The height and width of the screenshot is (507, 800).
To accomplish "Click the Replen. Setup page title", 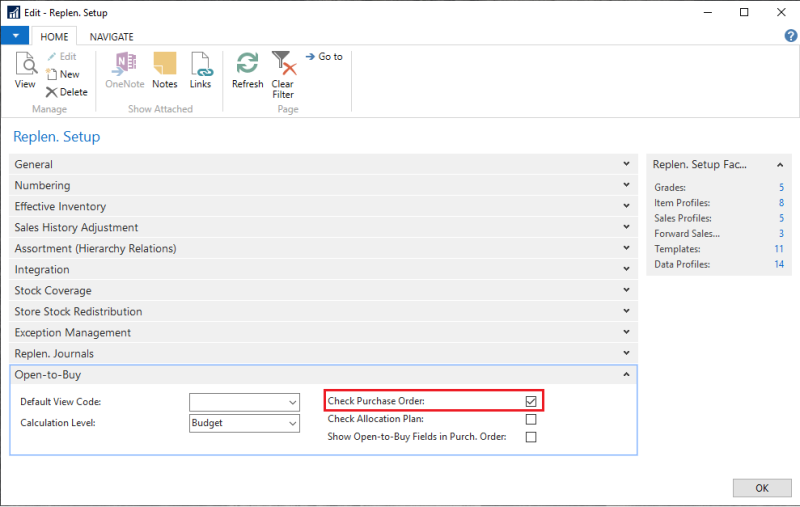I will point(57,137).
